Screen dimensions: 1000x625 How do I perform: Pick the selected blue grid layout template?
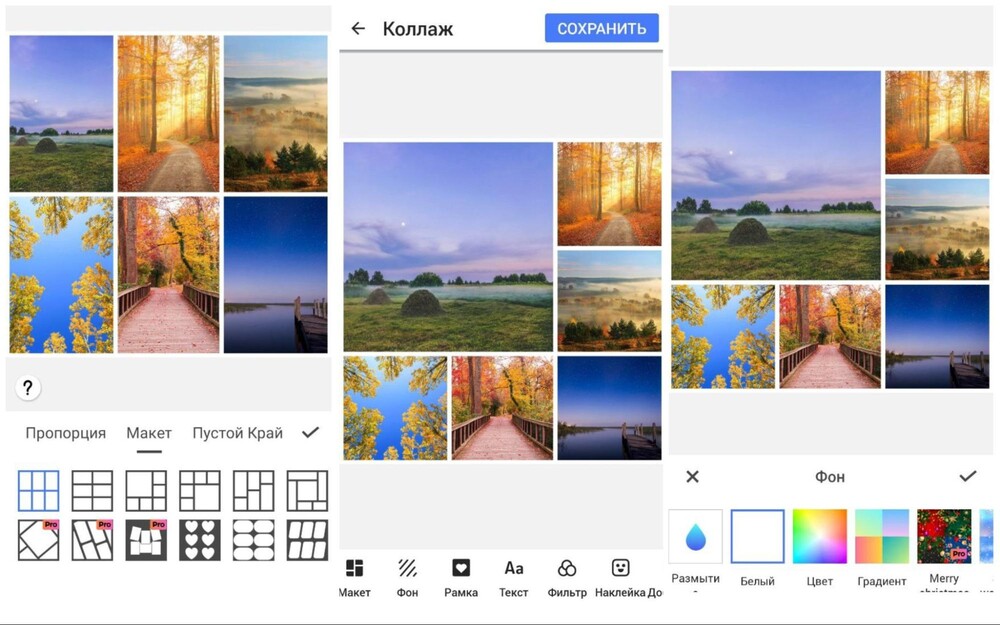[38, 492]
